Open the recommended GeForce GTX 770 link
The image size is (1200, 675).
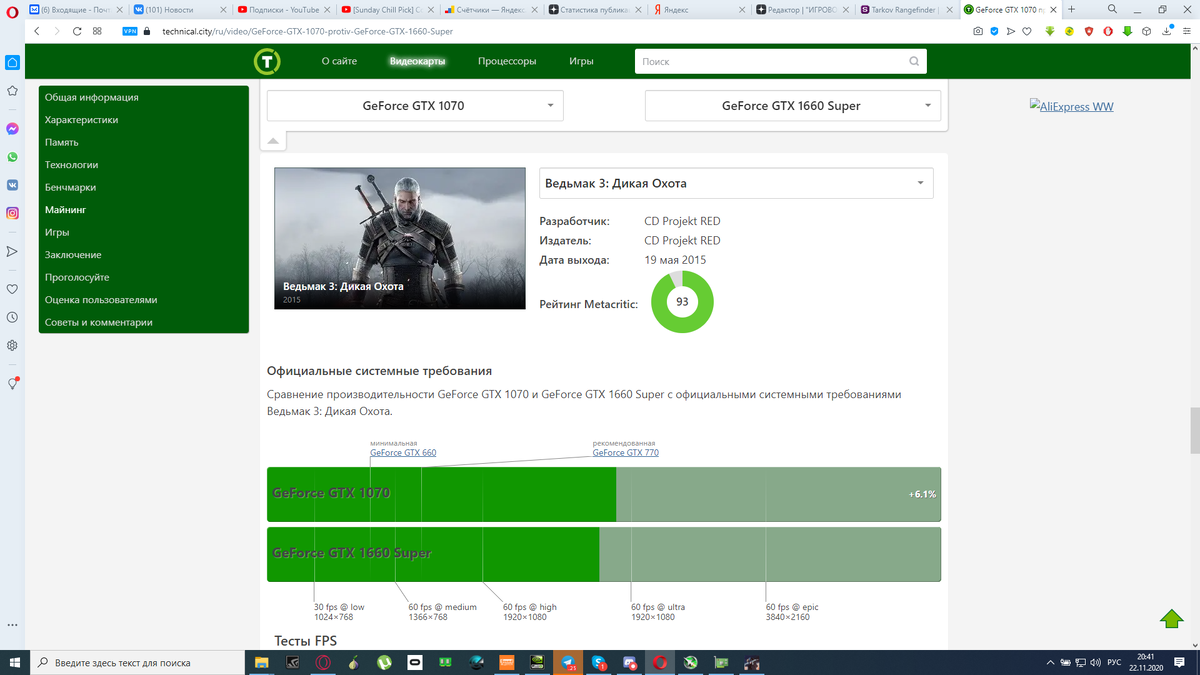point(626,452)
